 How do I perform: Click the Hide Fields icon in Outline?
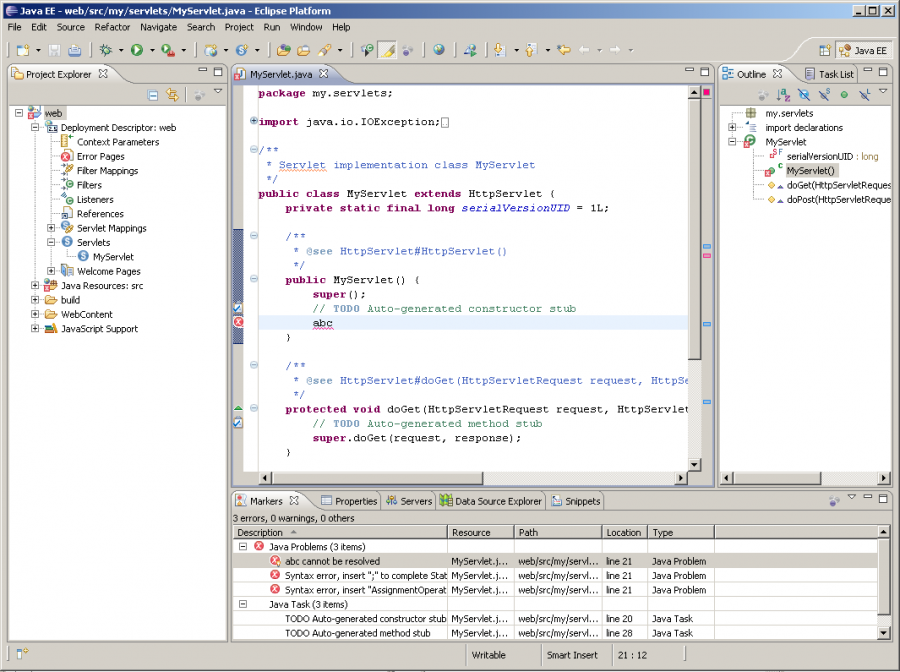pyautogui.click(x=804, y=93)
